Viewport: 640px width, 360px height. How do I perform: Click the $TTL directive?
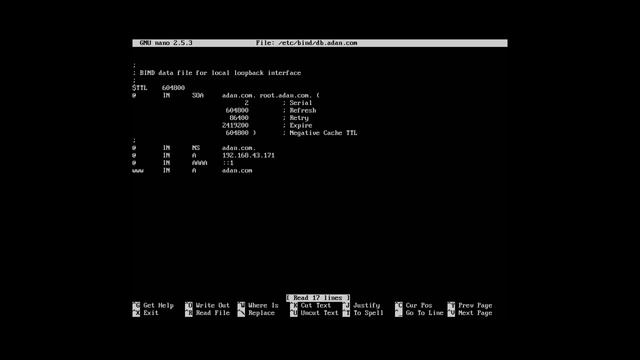pyautogui.click(x=140, y=88)
